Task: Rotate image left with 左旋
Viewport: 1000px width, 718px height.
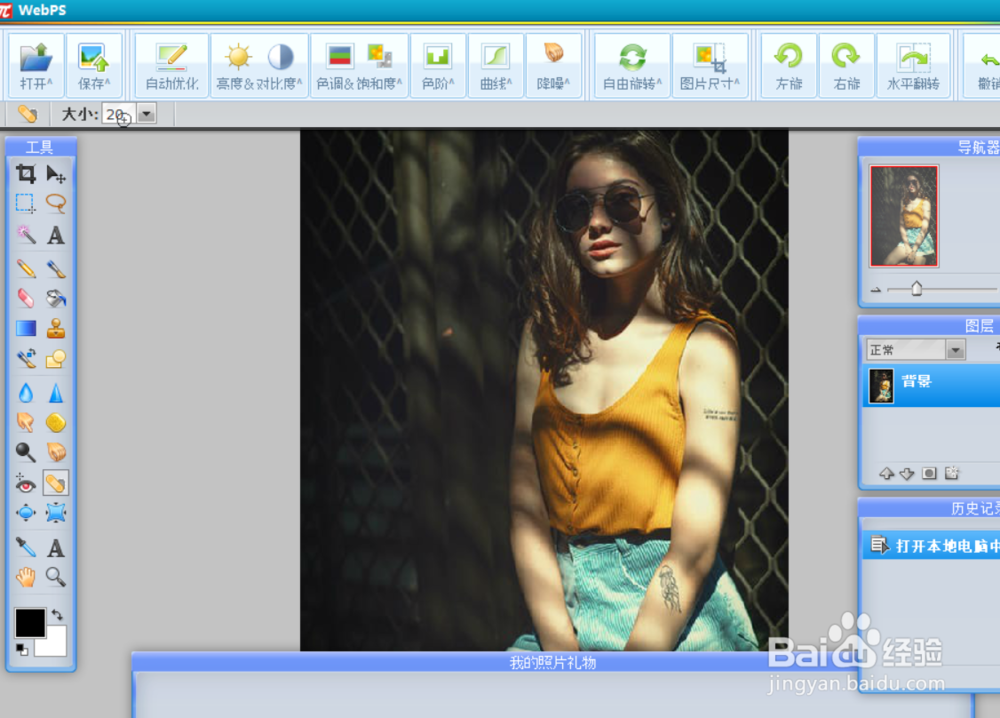Action: click(x=789, y=66)
